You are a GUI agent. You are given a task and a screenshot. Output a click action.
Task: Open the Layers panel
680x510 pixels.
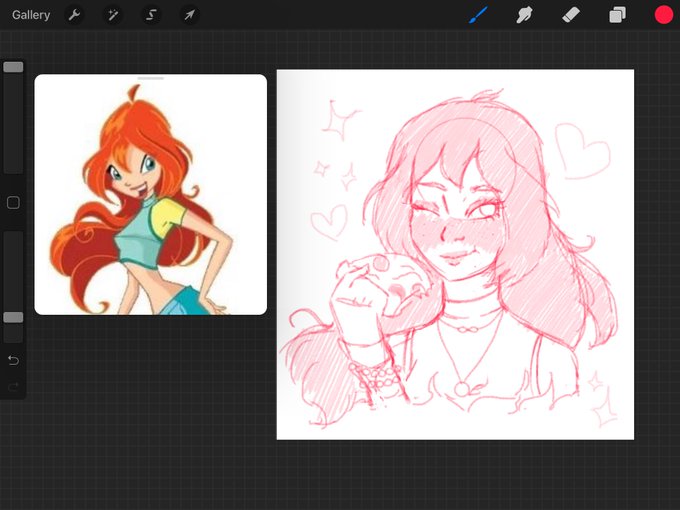617,15
